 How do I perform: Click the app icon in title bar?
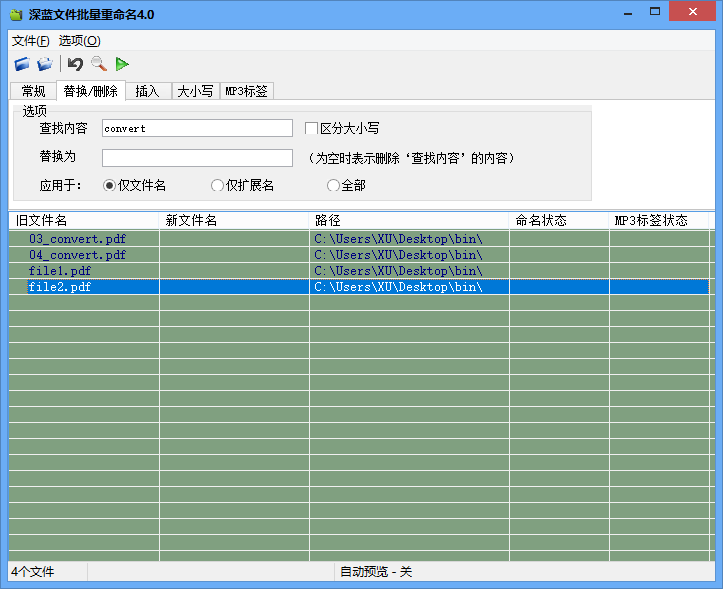click(x=16, y=15)
